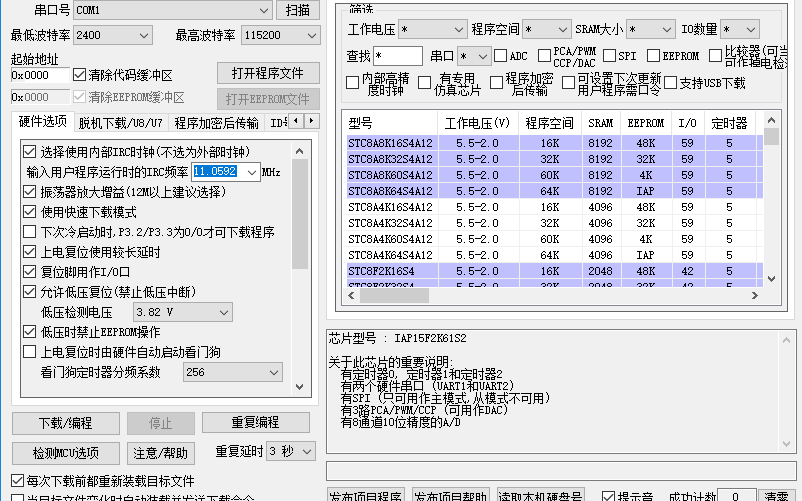
Task: Click the 起始地址 0x0000 input field
Action: pyautogui.click(x=40, y=75)
